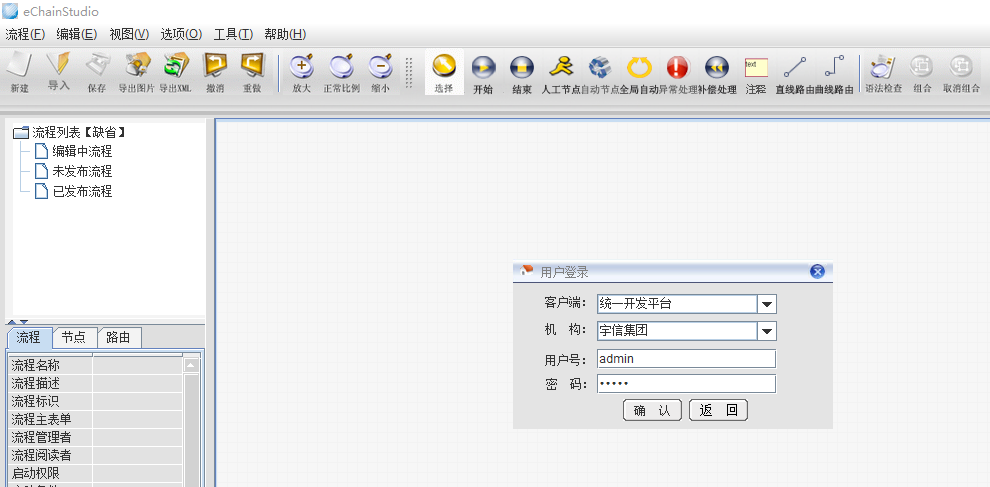This screenshot has width=990, height=487.
Task: Select the 直线路由 straight route tool
Action: (794, 70)
